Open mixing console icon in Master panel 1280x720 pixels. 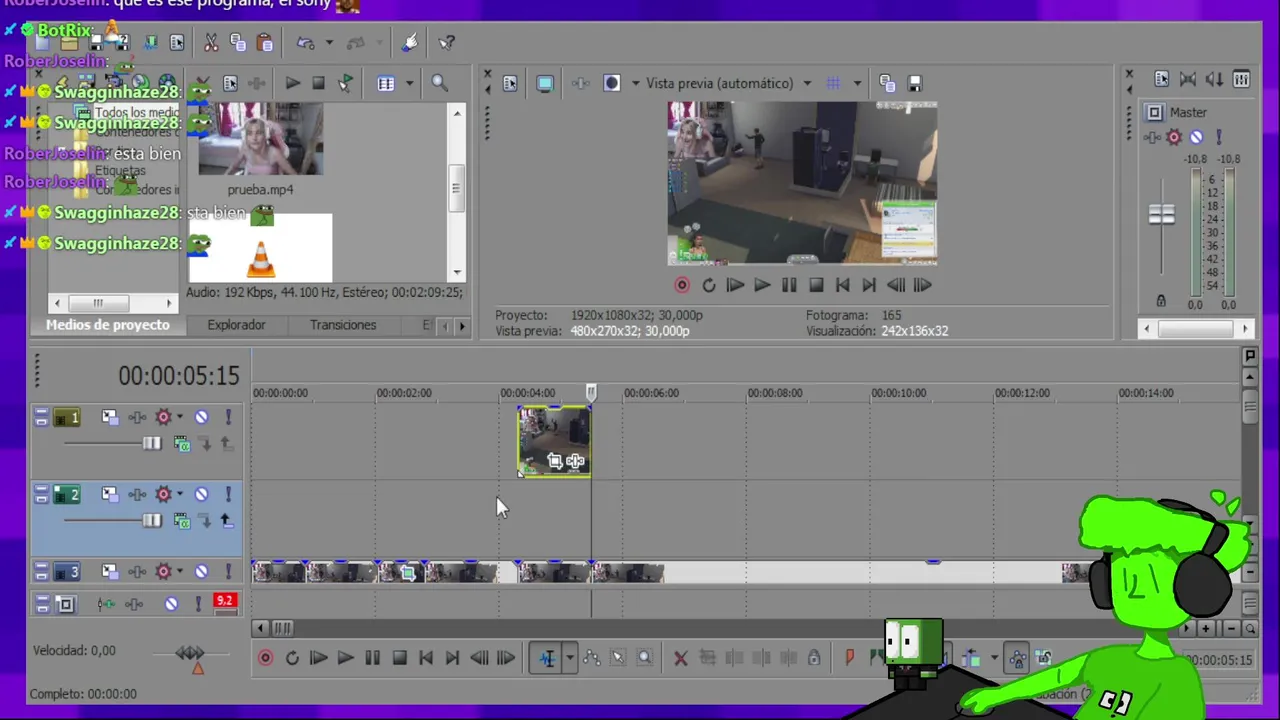[1241, 80]
